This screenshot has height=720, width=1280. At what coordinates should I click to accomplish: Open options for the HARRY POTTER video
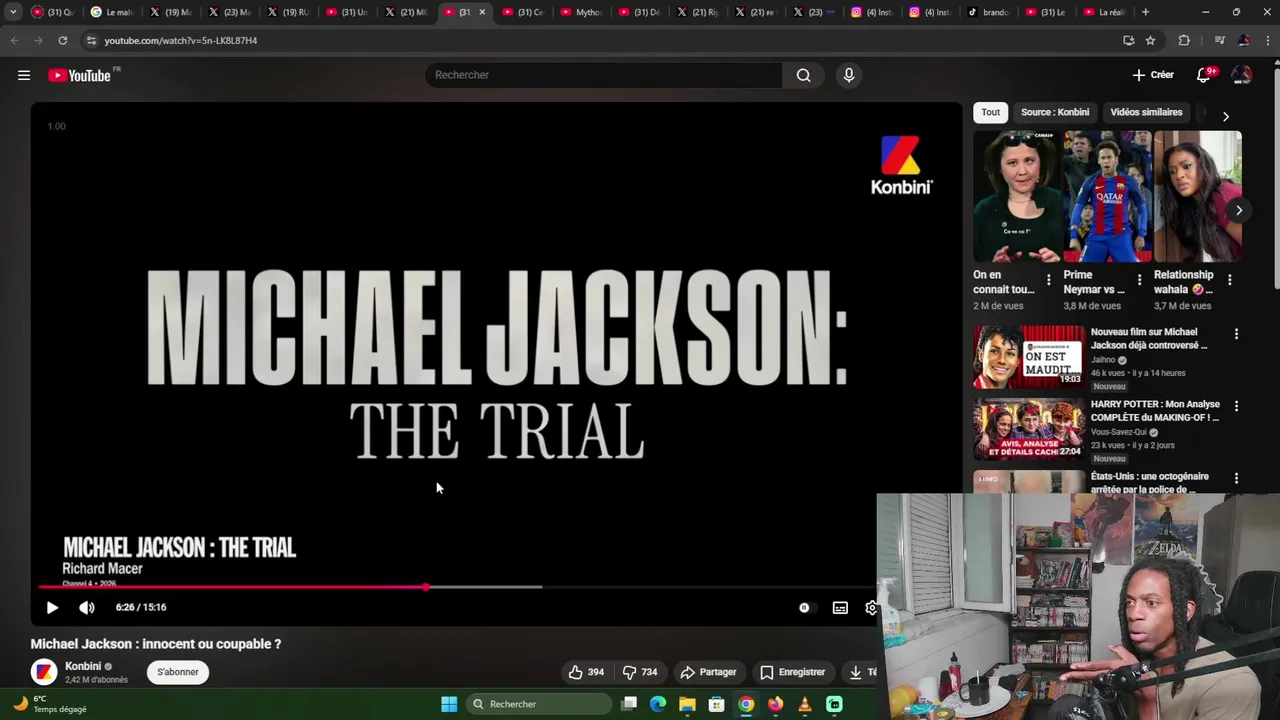(1236, 406)
